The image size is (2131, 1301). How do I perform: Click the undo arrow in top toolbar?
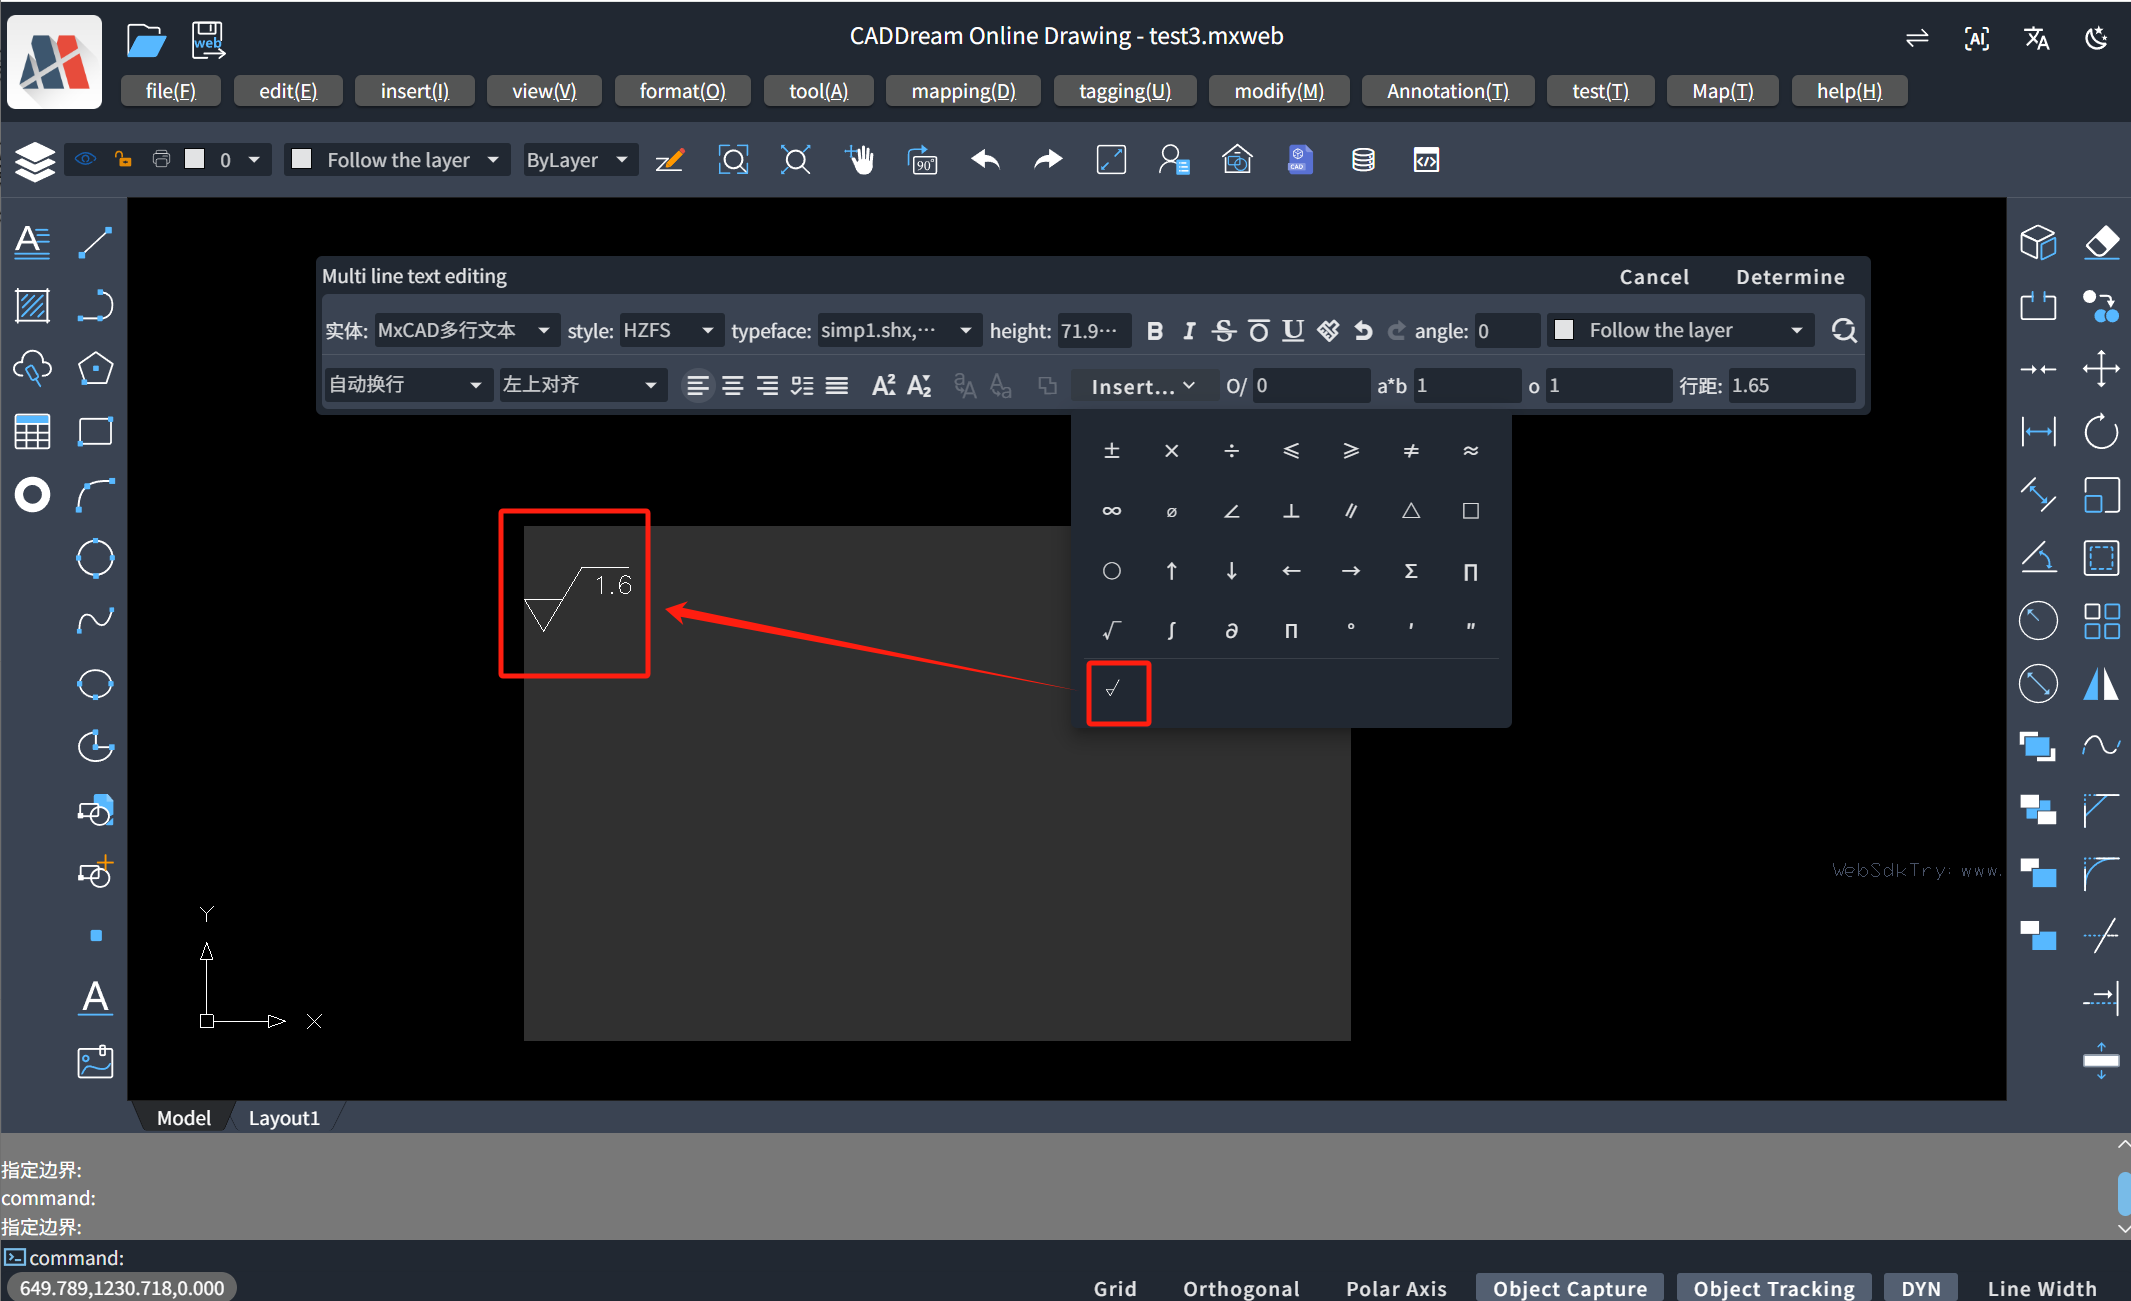click(985, 160)
